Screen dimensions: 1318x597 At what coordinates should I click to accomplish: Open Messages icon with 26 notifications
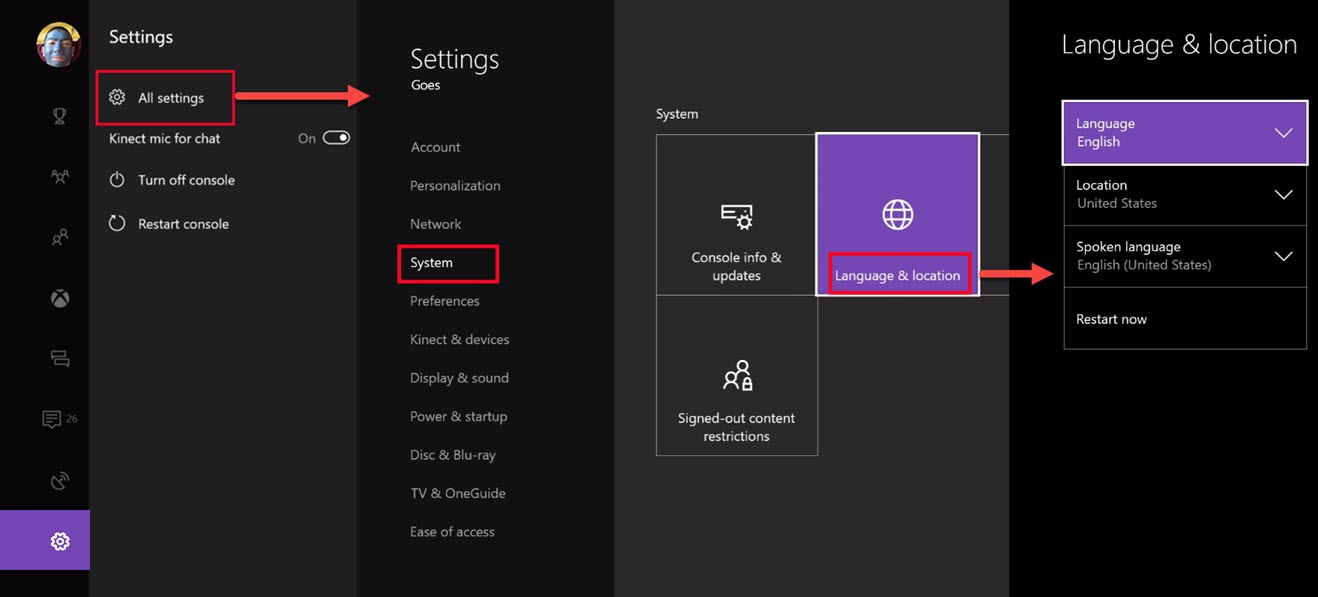[x=53, y=420]
